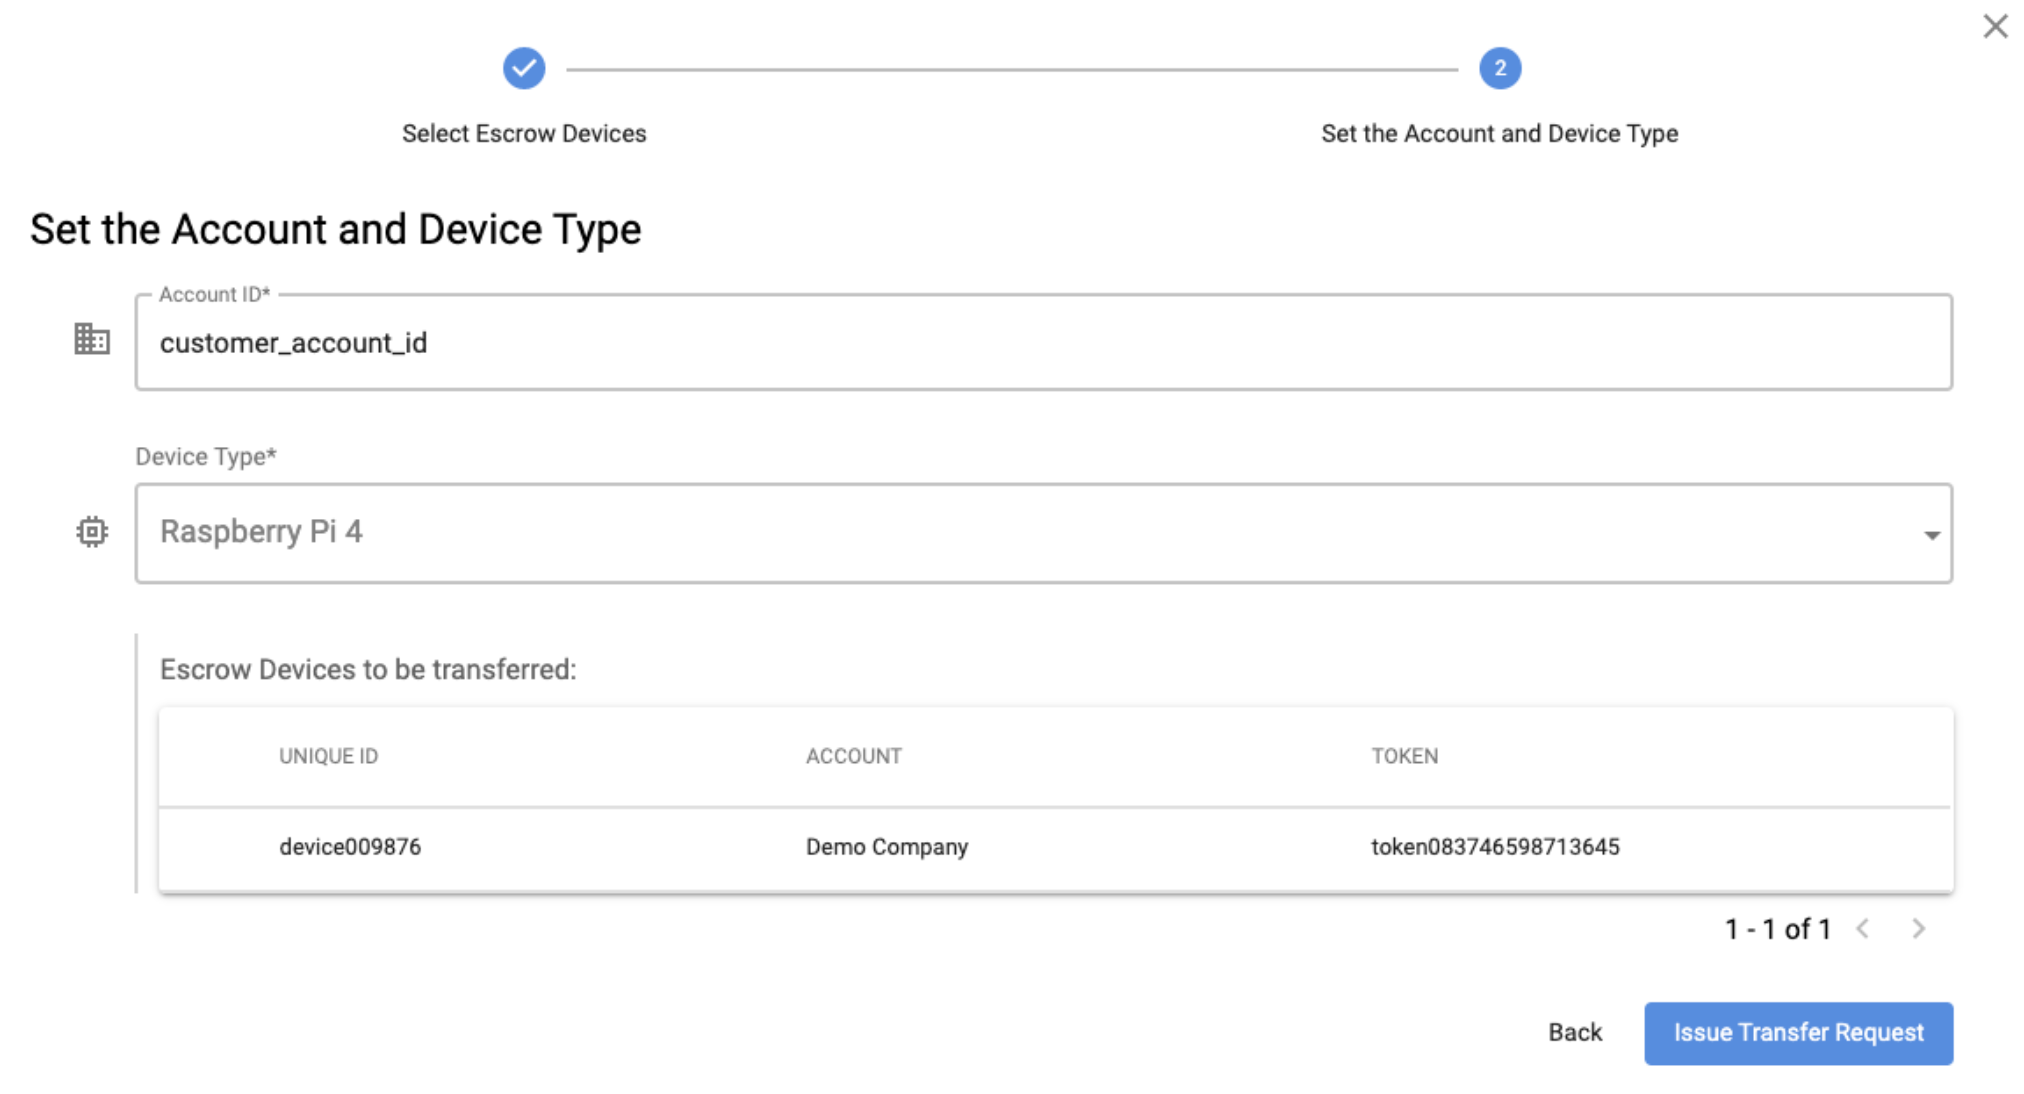Click the building icon beside Account ID
The image size is (2024, 1094).
[x=92, y=339]
